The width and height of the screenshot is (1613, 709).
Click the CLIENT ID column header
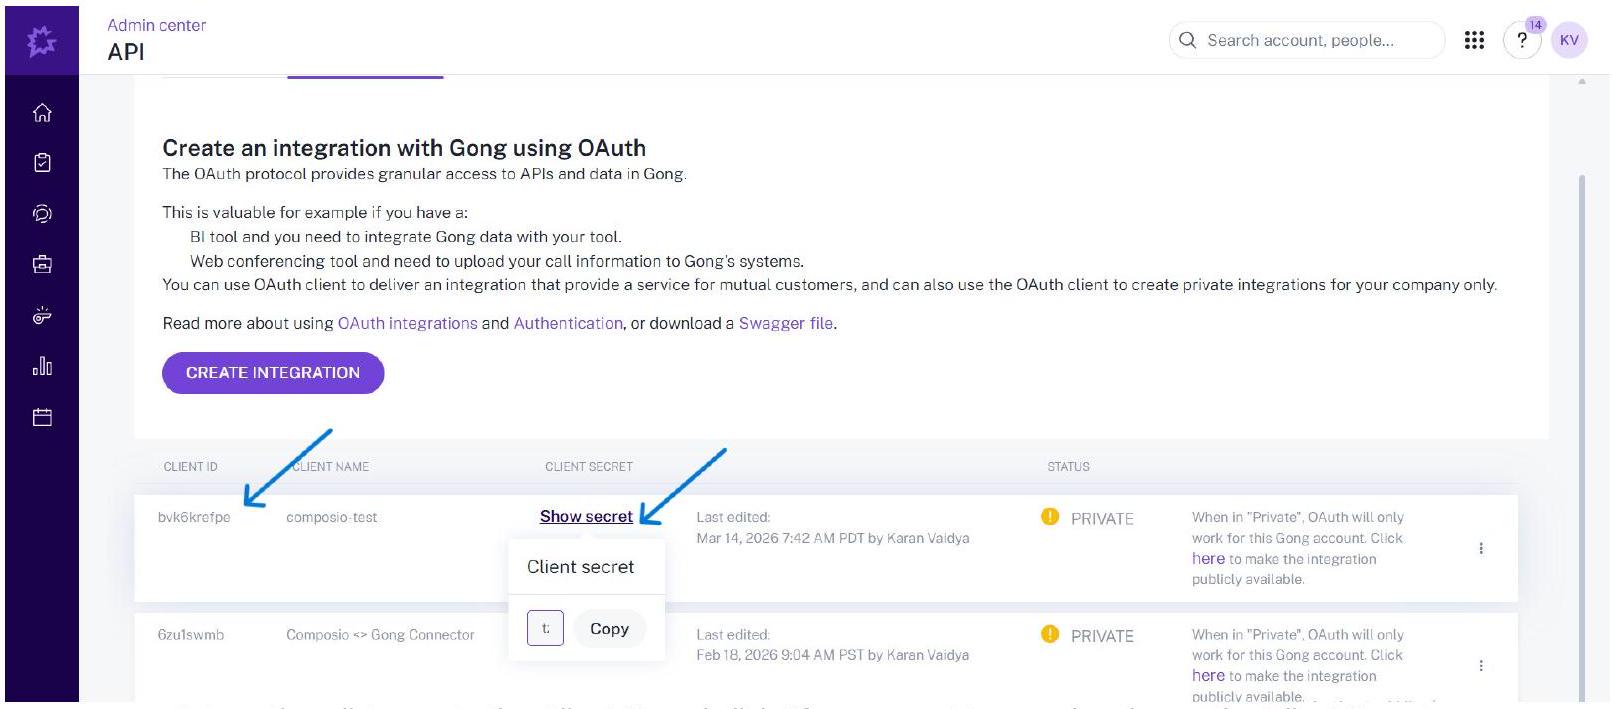190,466
